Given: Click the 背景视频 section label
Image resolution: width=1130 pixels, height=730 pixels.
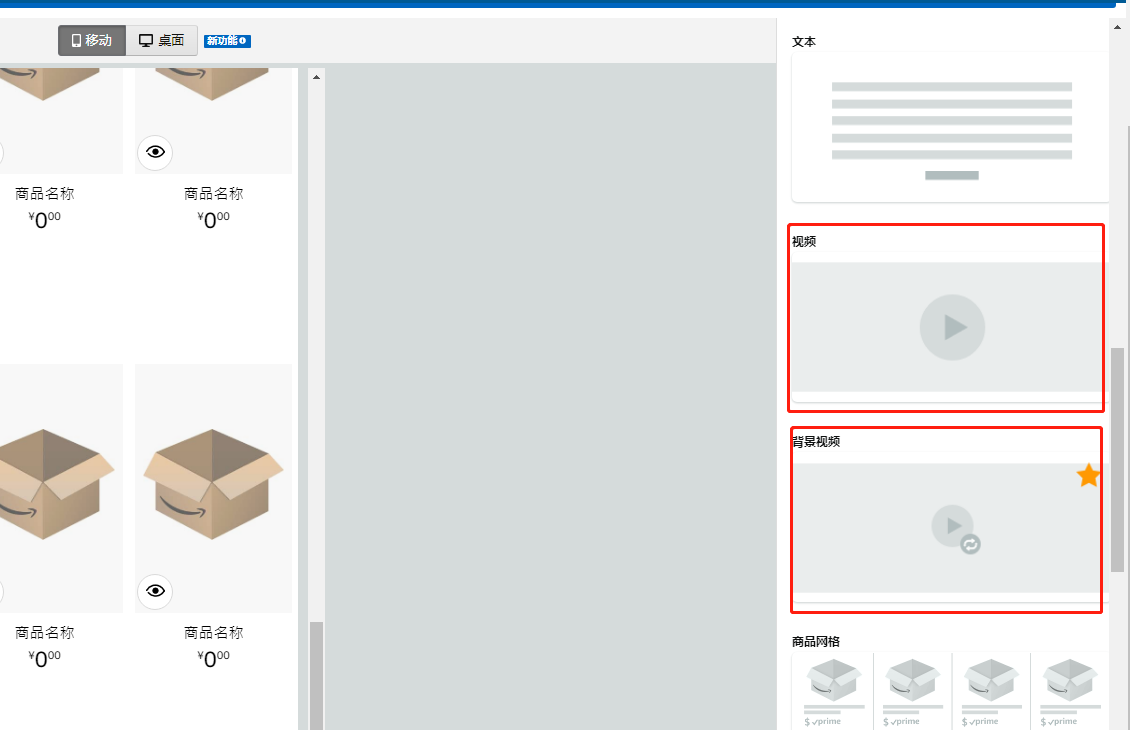Looking at the screenshot, I should 816,441.
